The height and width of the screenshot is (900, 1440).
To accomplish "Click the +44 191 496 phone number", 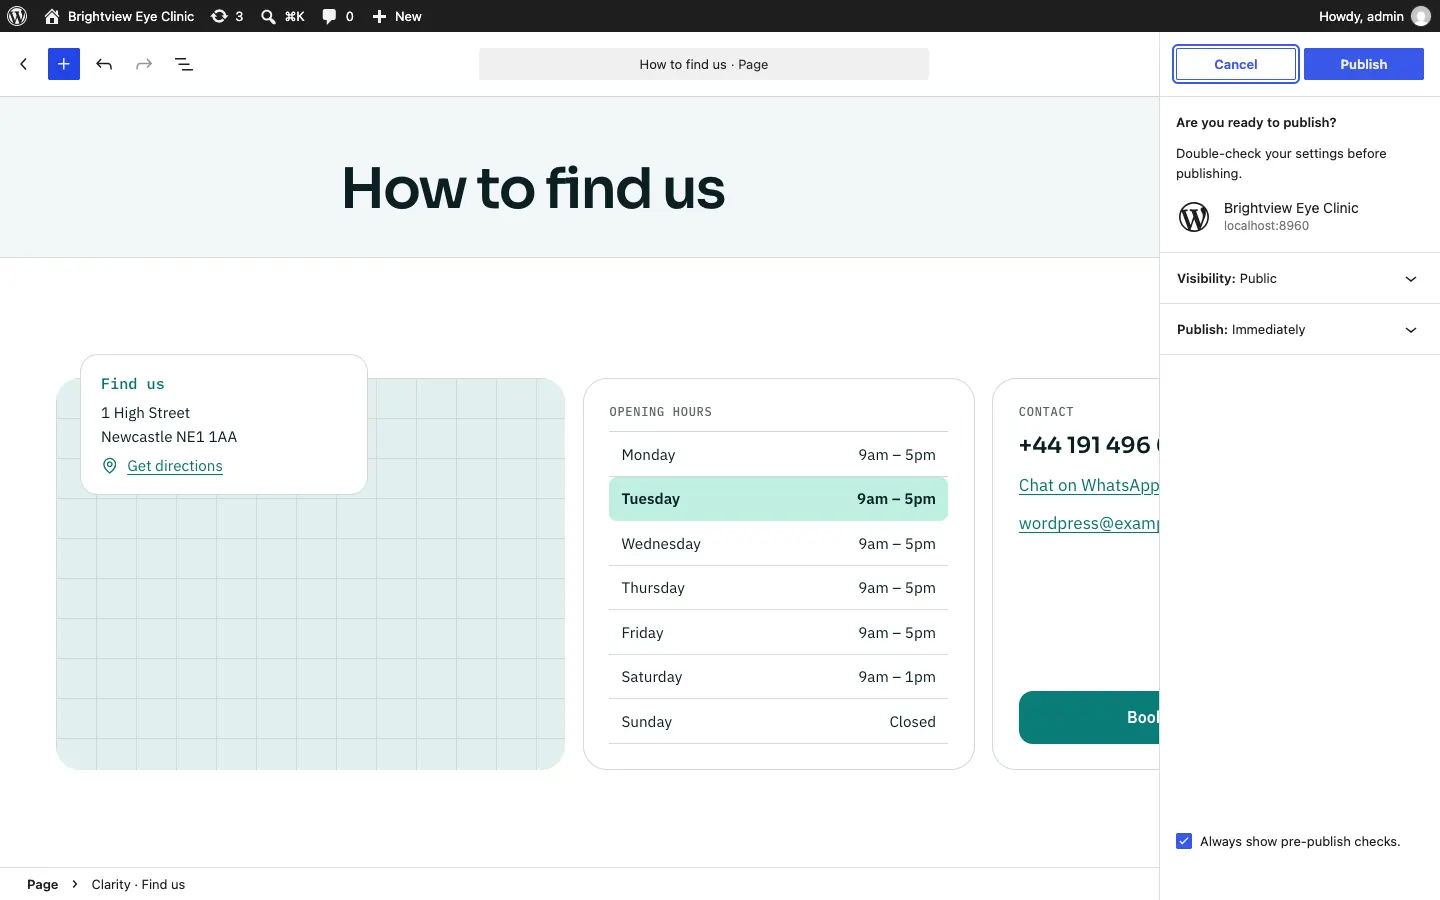I will (x=1089, y=445).
